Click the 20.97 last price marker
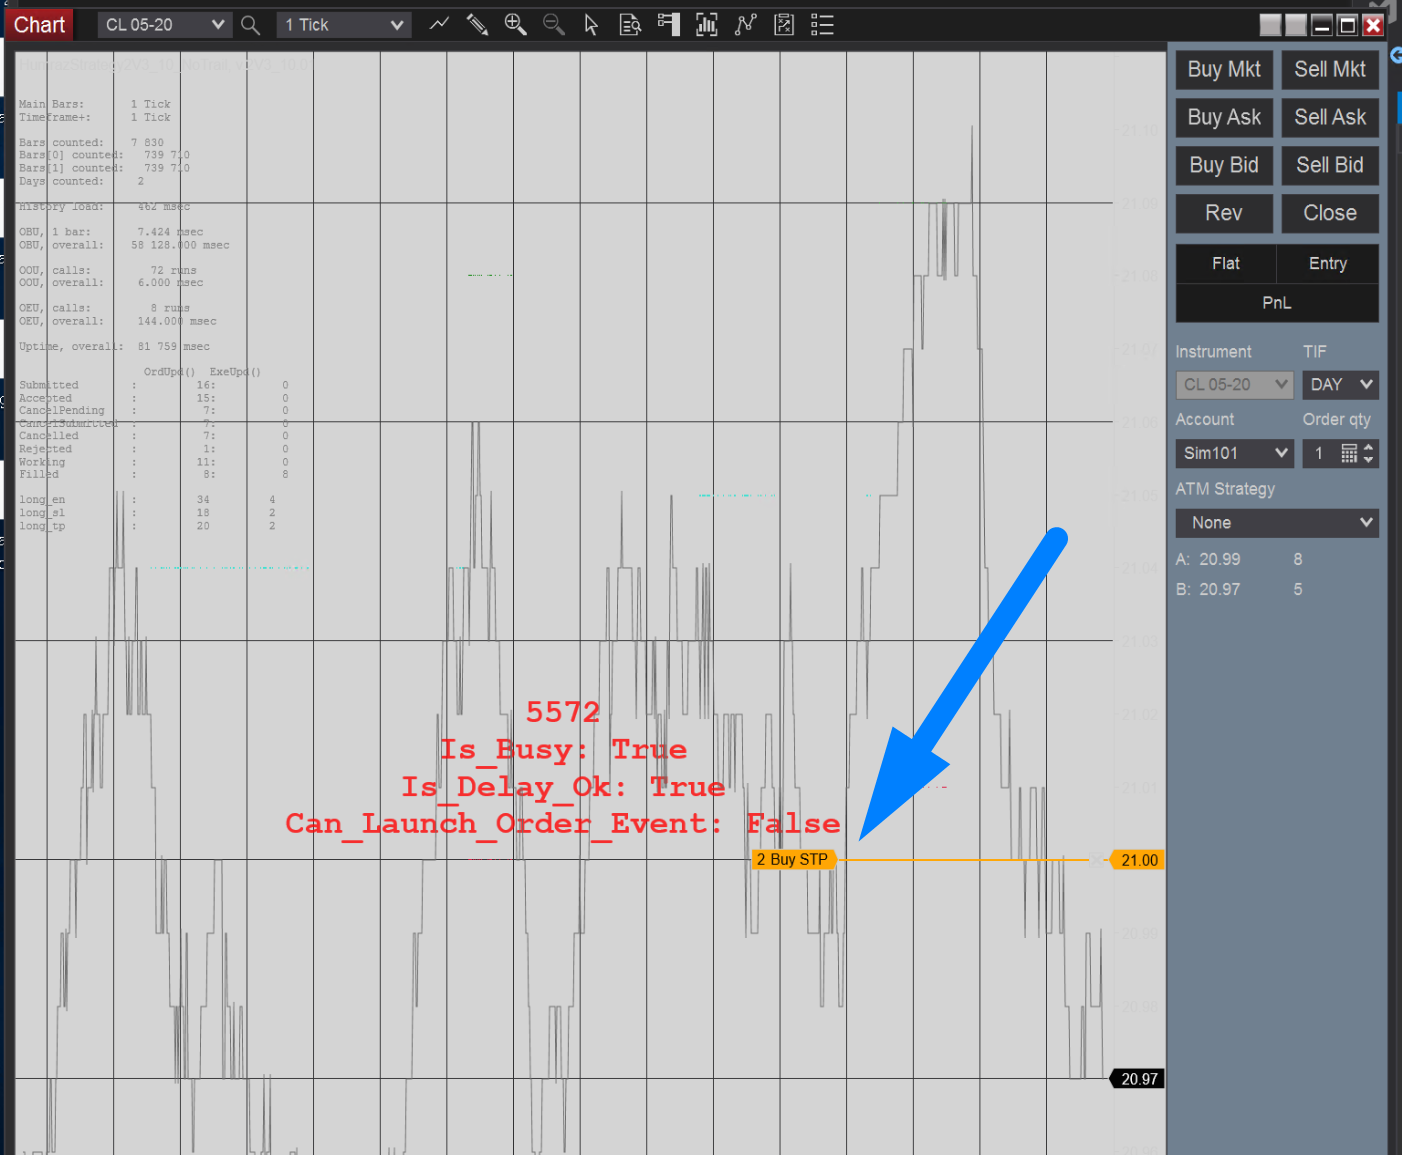Viewport: 1402px width, 1155px height. pos(1138,1079)
